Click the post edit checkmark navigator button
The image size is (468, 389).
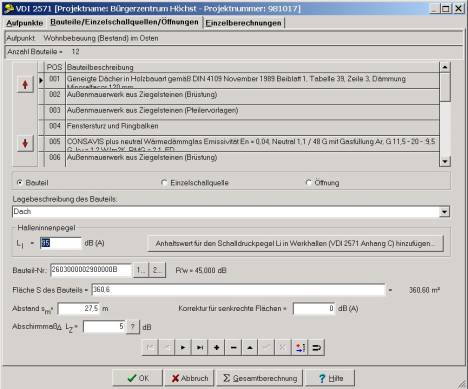pos(267,348)
